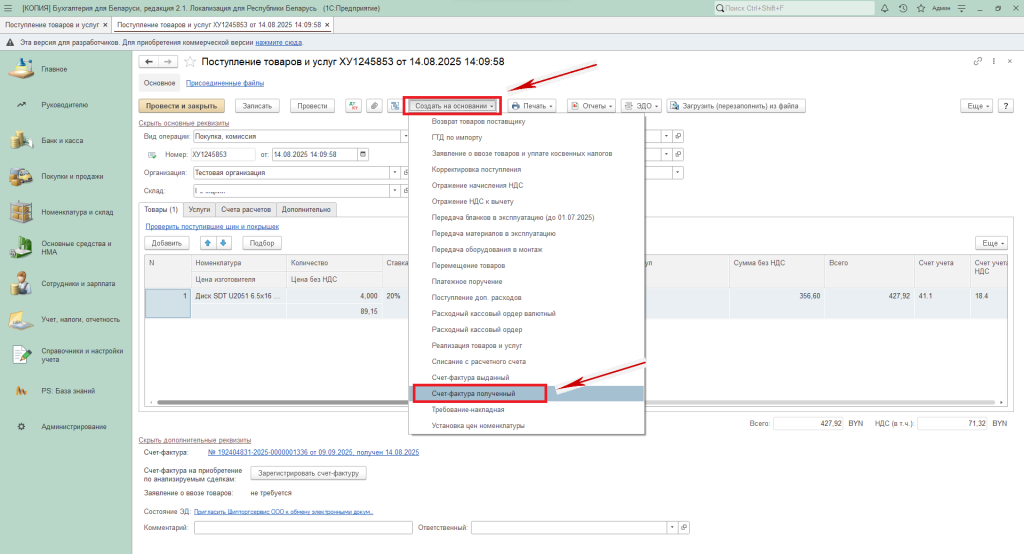The width and height of the screenshot is (1024, 554).
Task: Get document link icon at top right
Action: [x=978, y=62]
